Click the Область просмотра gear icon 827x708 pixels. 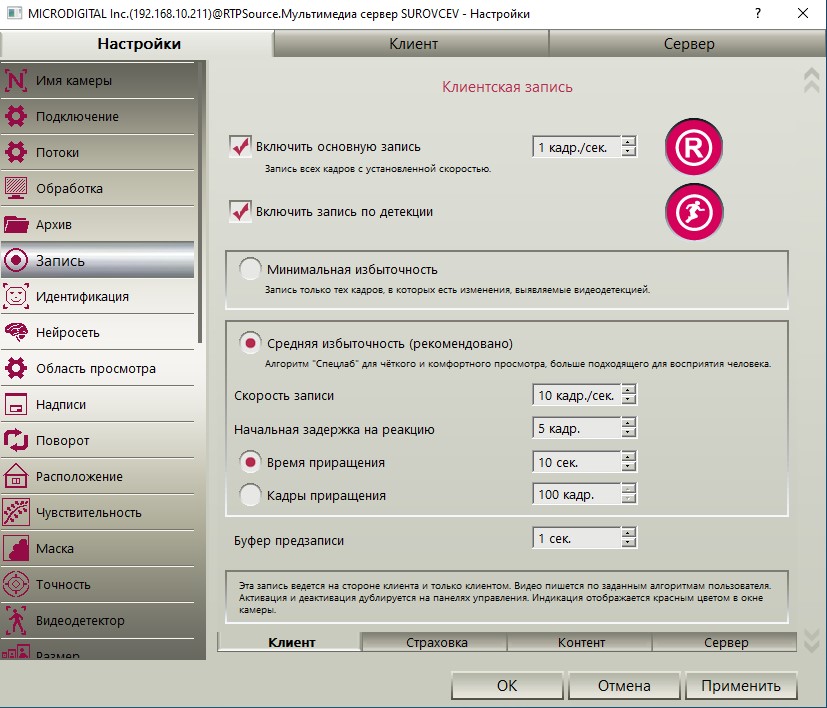[x=16, y=368]
